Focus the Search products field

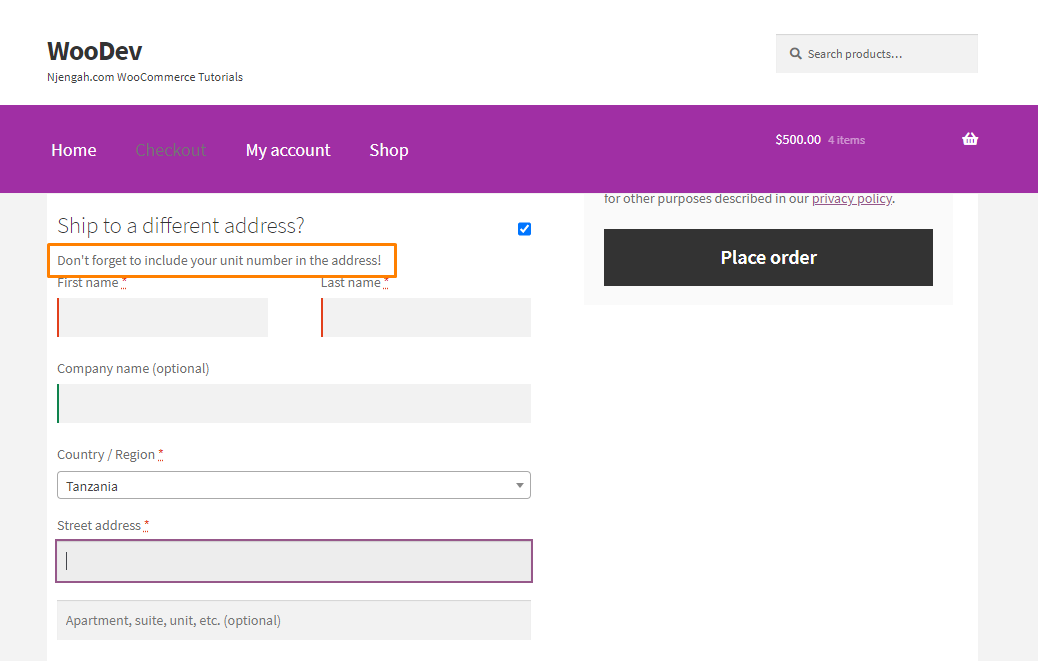point(876,54)
